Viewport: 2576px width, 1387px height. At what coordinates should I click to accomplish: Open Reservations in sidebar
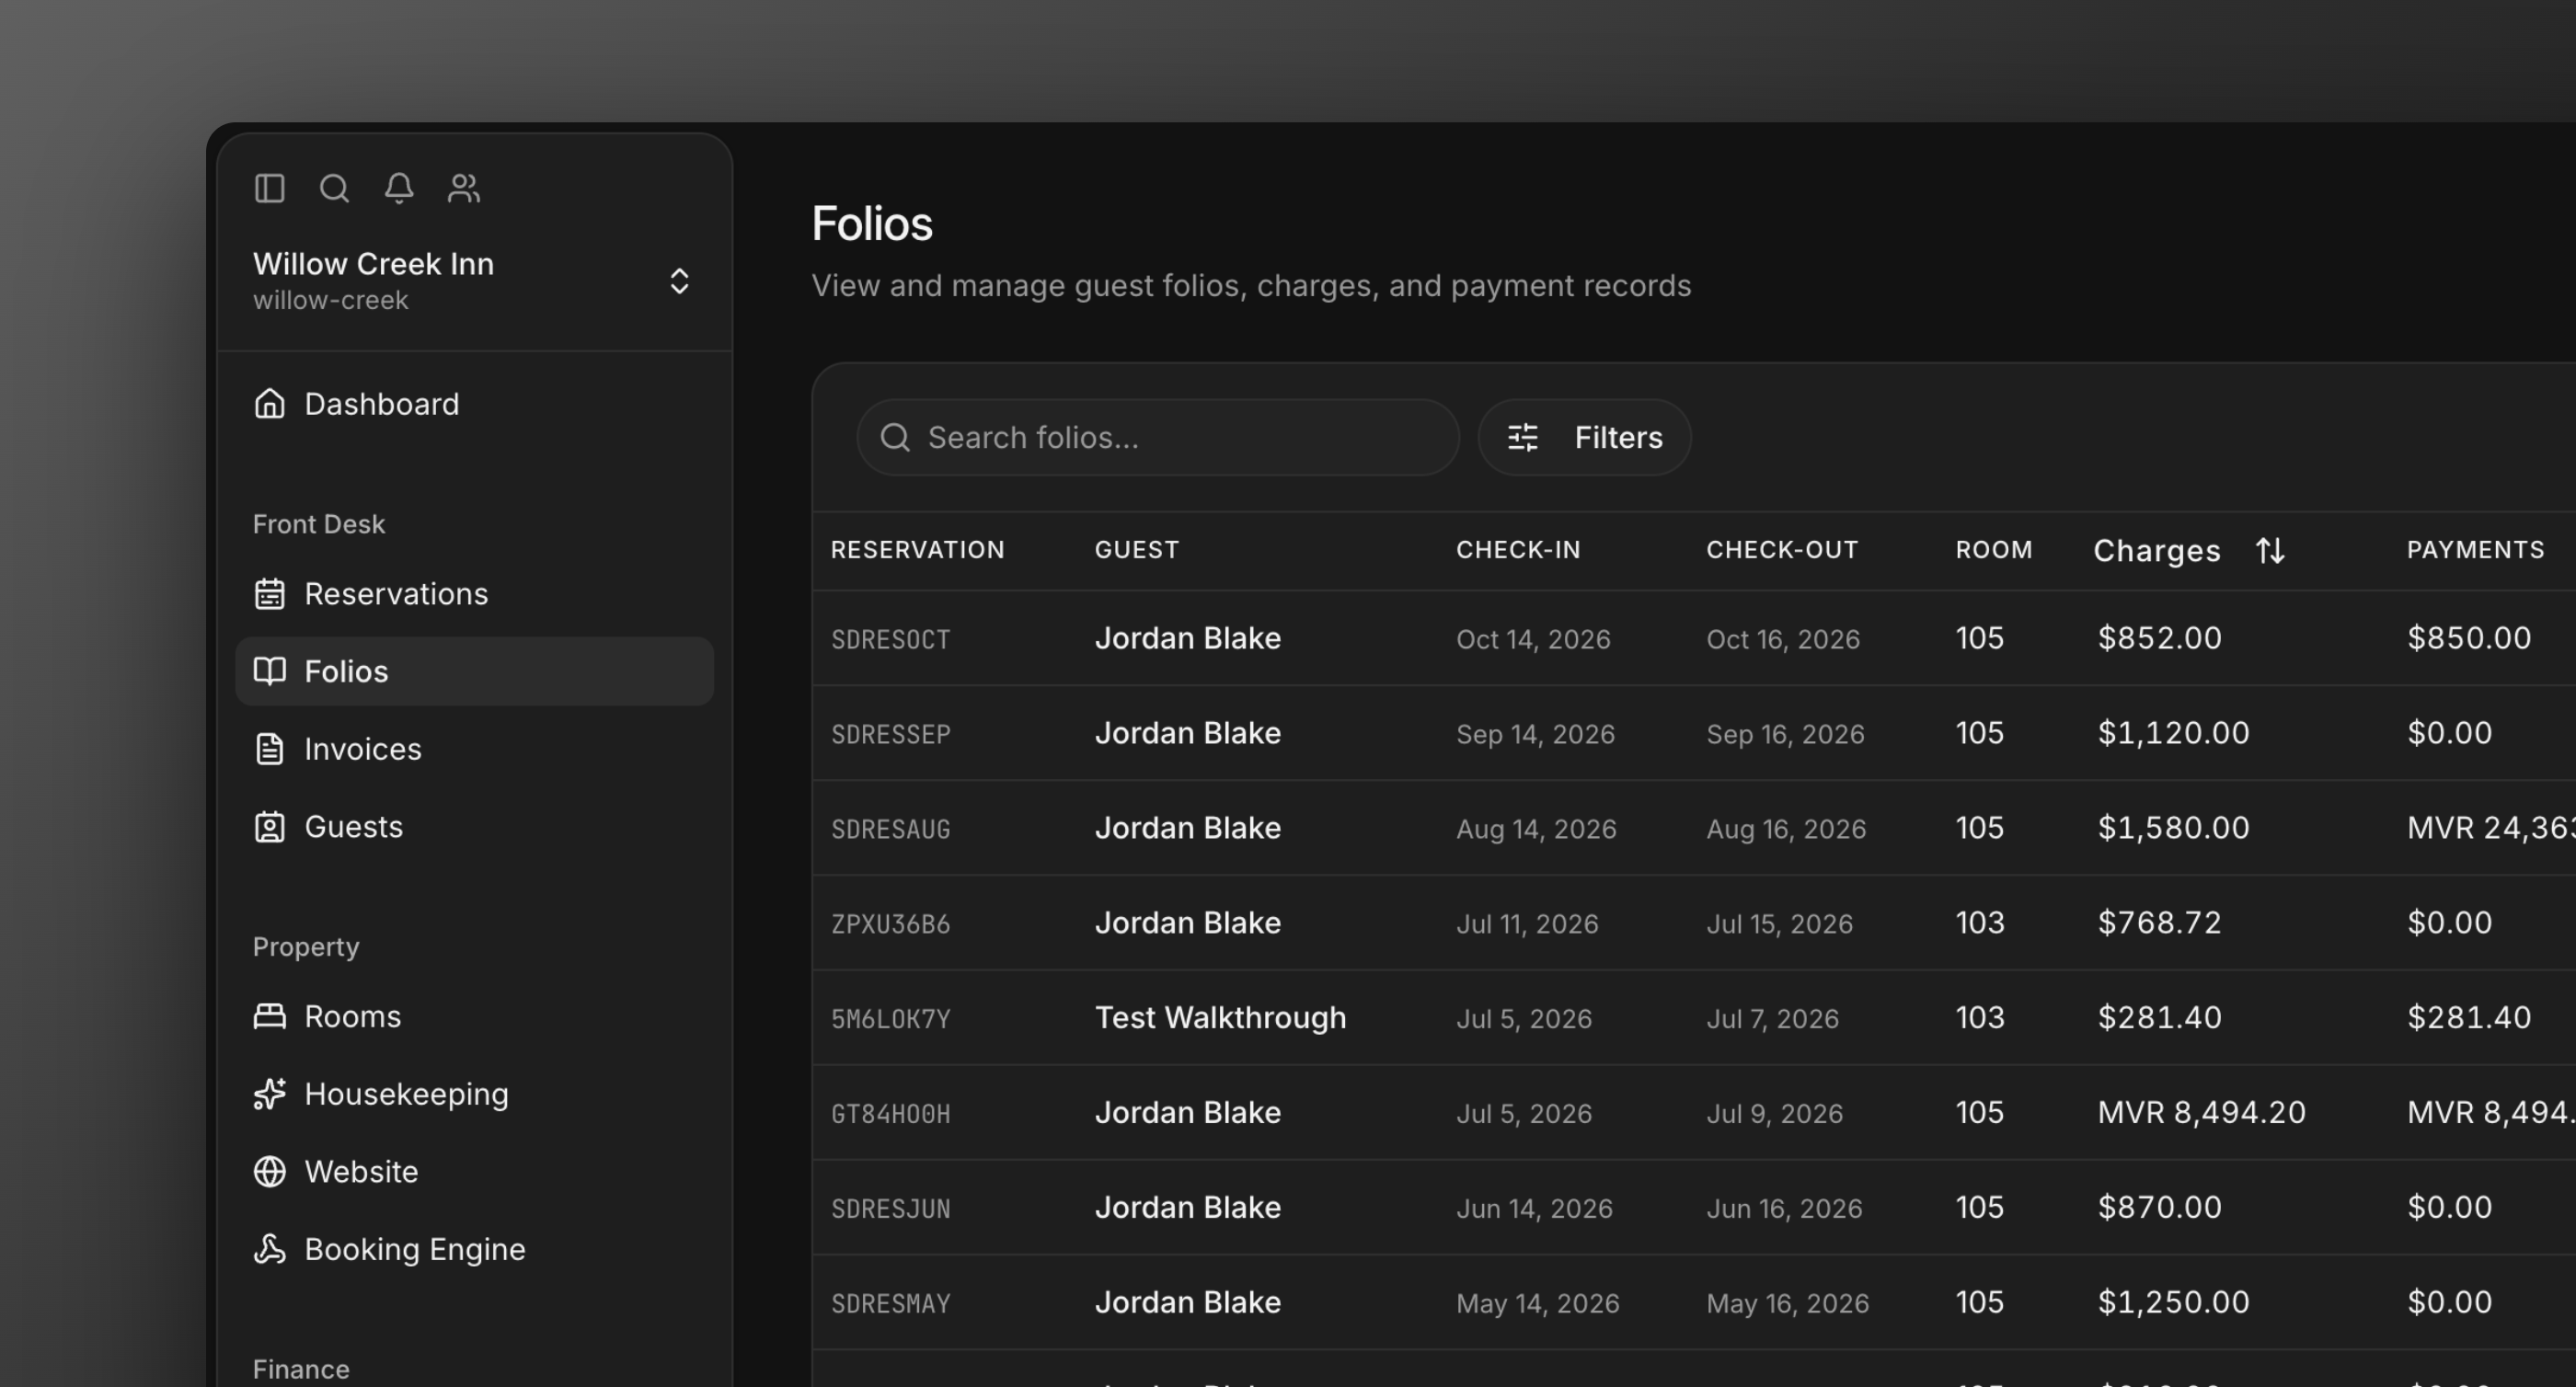coord(474,594)
